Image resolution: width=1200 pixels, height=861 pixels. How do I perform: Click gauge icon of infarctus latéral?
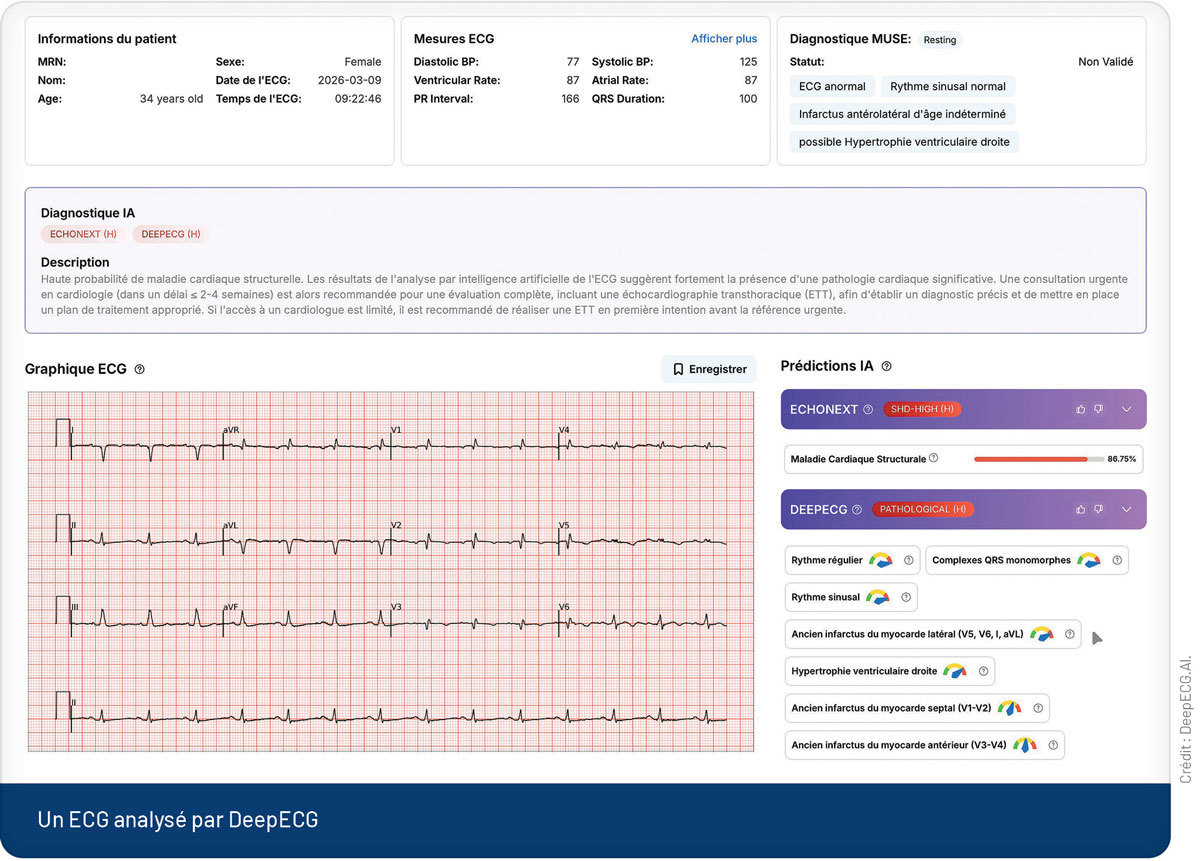coord(1042,634)
